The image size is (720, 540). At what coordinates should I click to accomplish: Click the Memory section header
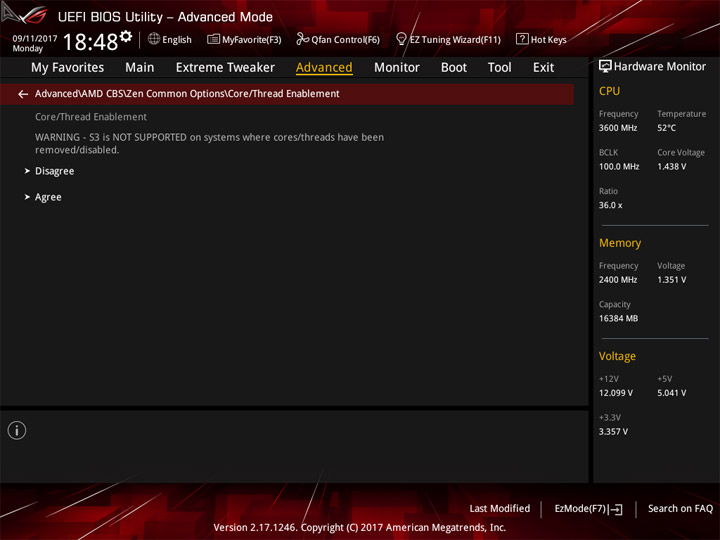tap(620, 243)
